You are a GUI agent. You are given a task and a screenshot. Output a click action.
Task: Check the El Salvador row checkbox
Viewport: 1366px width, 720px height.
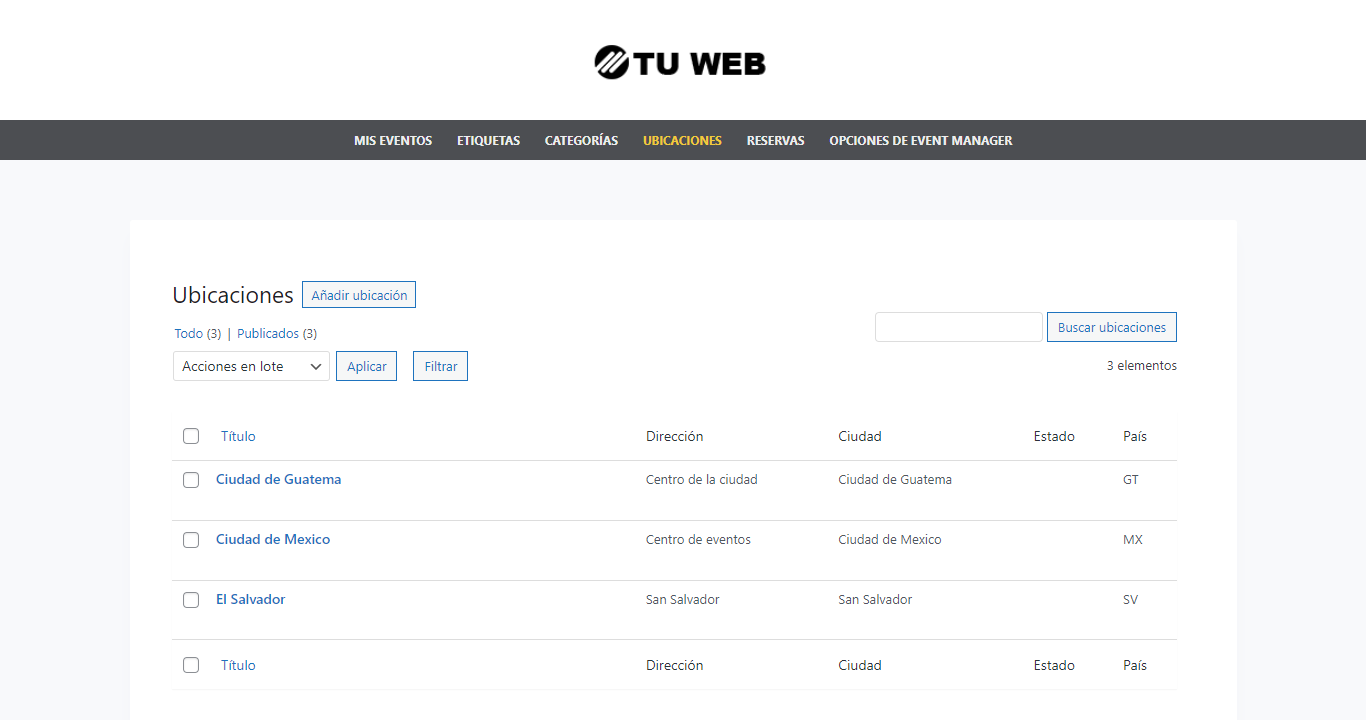(x=191, y=600)
